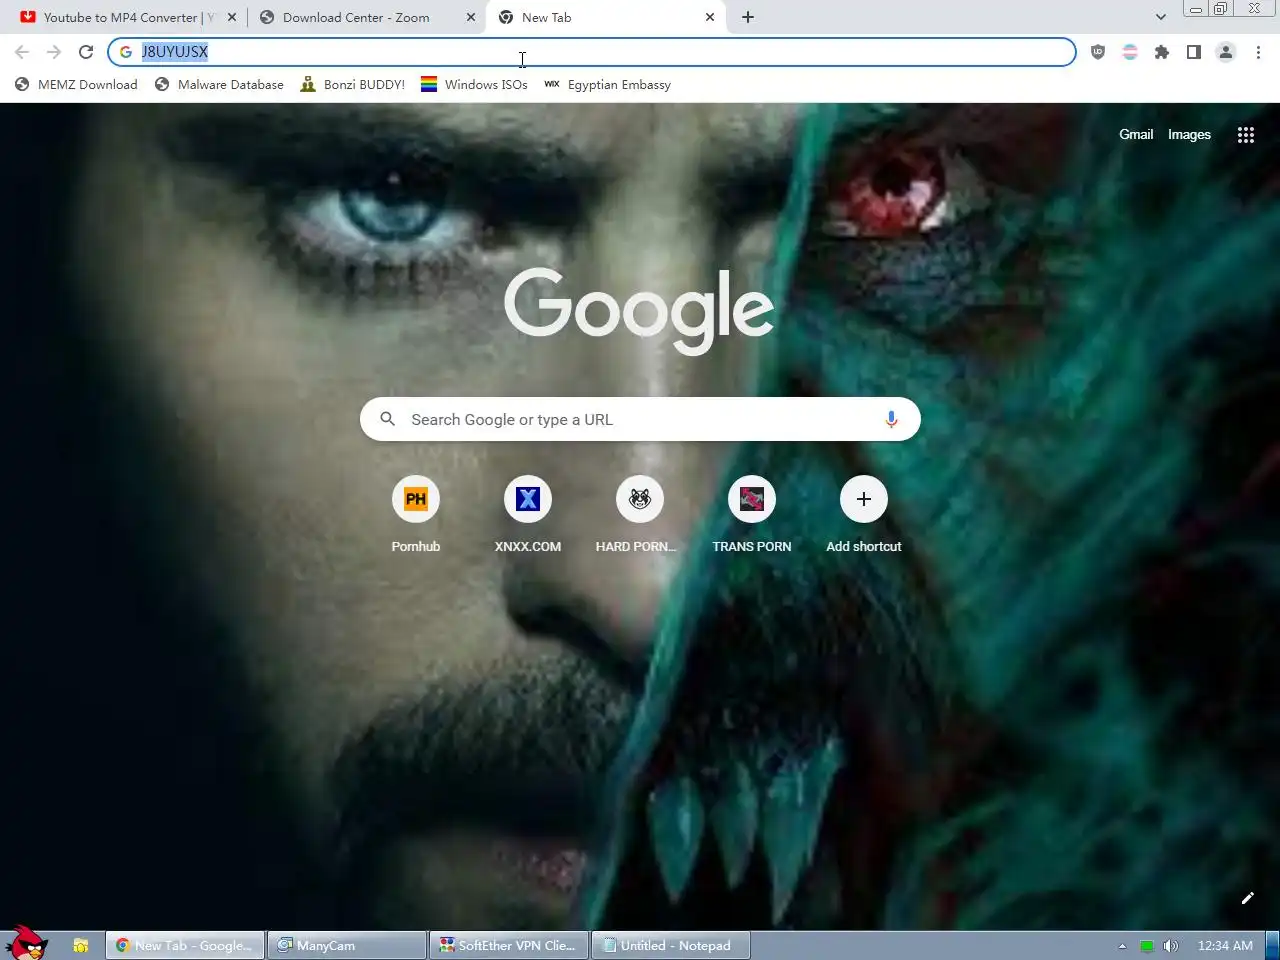
Task: Open the volume speaker tray icon
Action: click(x=1171, y=945)
